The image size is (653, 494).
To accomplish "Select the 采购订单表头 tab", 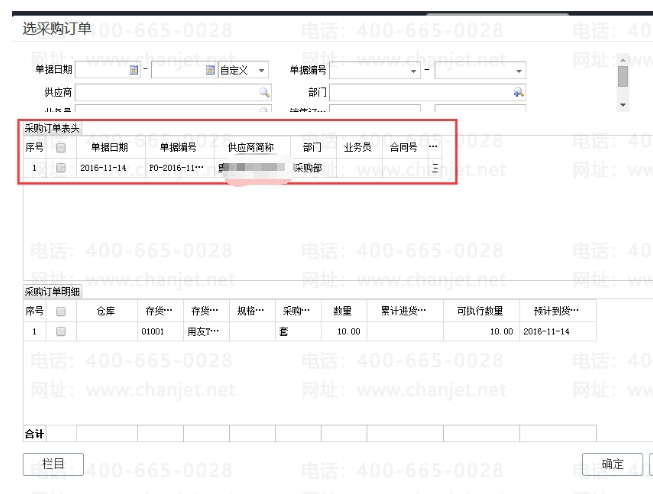I will [52, 128].
